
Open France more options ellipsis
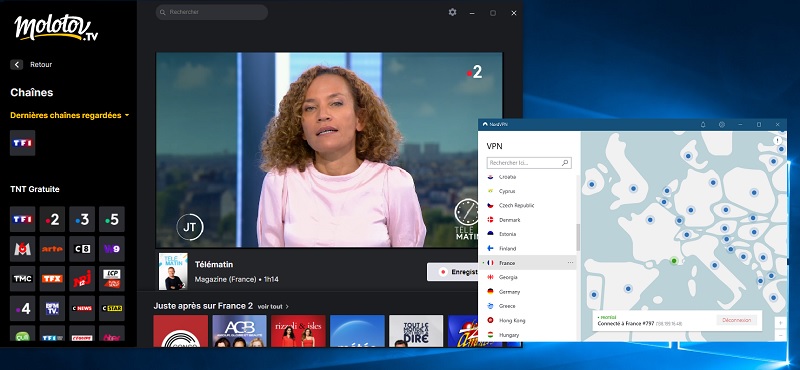tap(570, 263)
